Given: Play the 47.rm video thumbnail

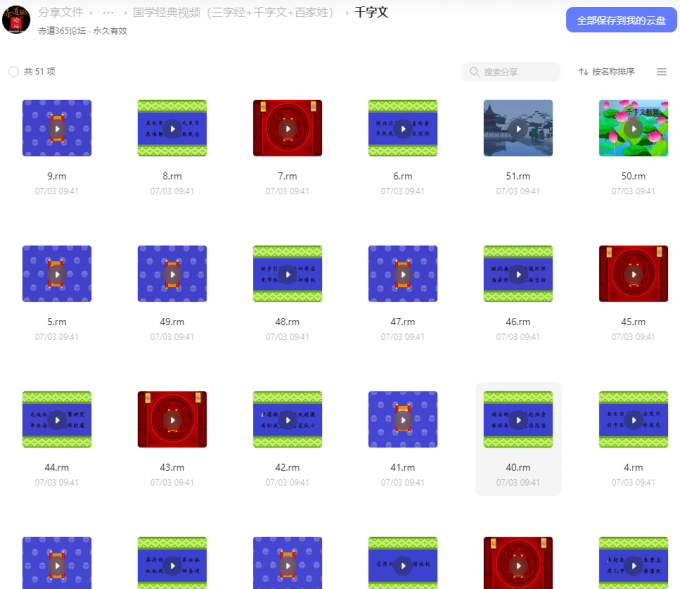Looking at the screenshot, I should pyautogui.click(x=403, y=274).
